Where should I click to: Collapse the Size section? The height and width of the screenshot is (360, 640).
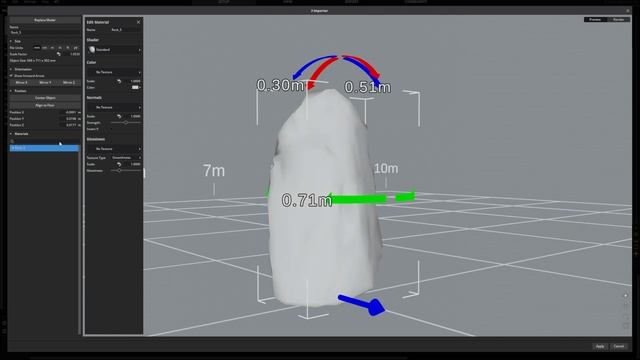pos(11,41)
